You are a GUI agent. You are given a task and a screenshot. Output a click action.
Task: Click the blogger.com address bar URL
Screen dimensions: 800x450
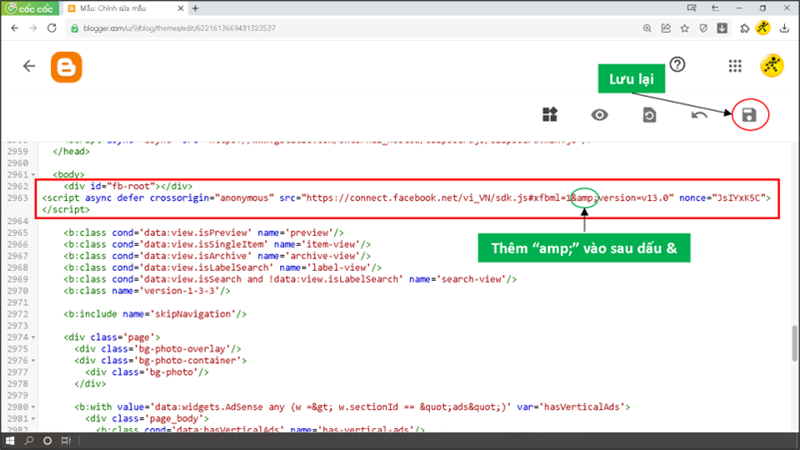180,28
